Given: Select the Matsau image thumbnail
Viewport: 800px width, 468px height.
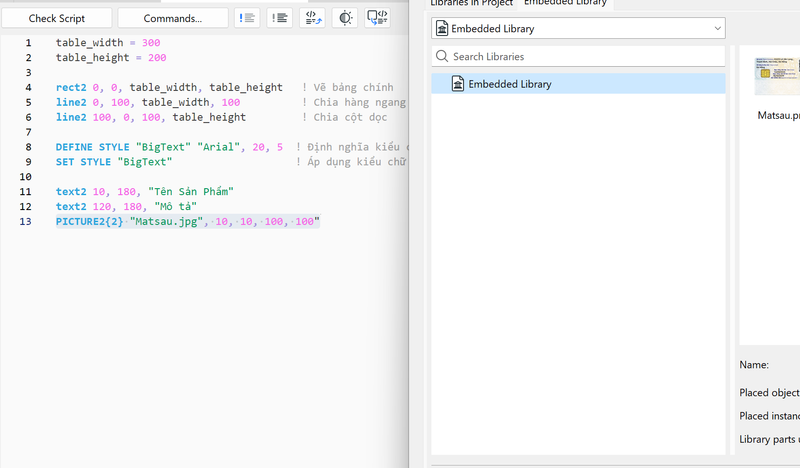Looking at the screenshot, I should pyautogui.click(x=778, y=76).
